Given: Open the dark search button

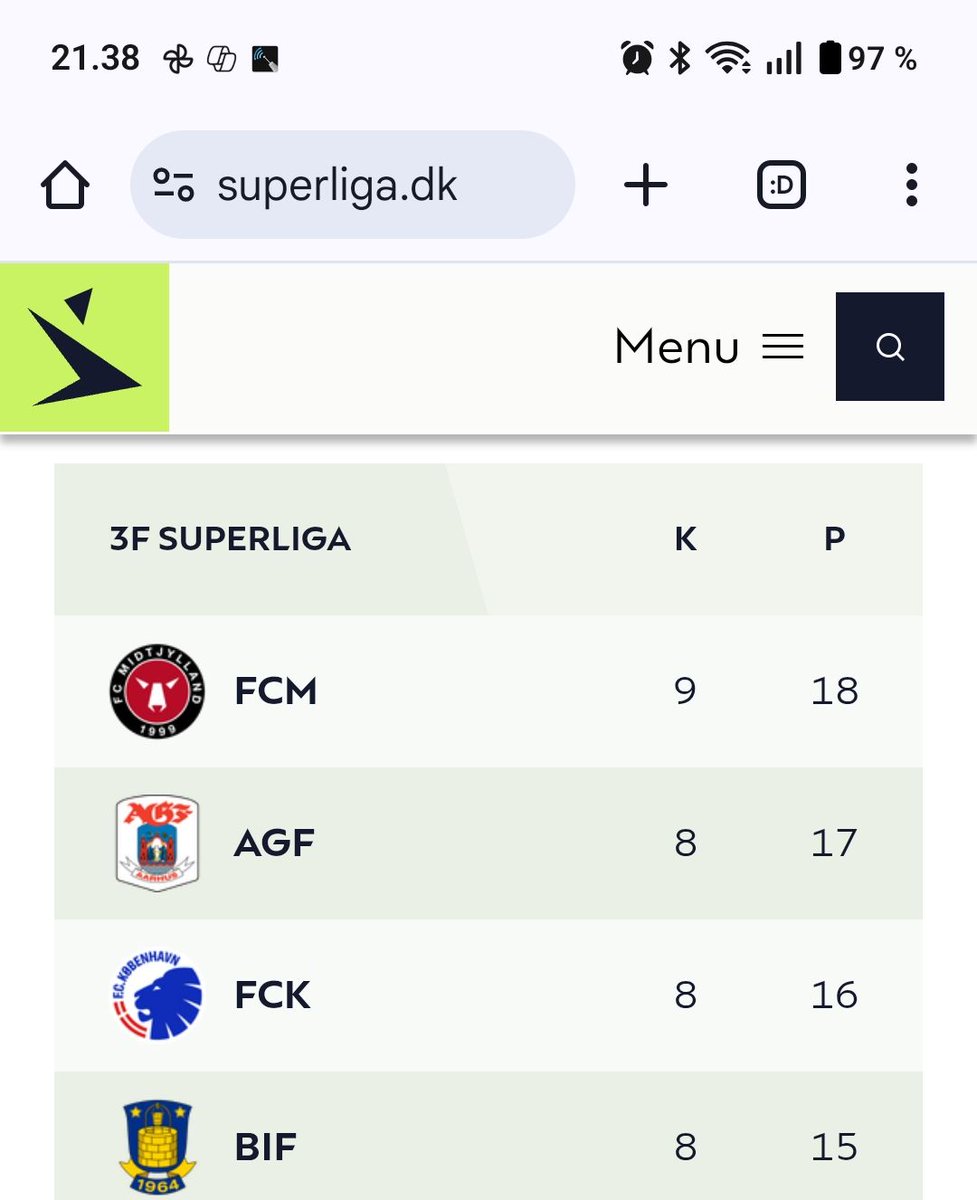Looking at the screenshot, I should (x=890, y=346).
